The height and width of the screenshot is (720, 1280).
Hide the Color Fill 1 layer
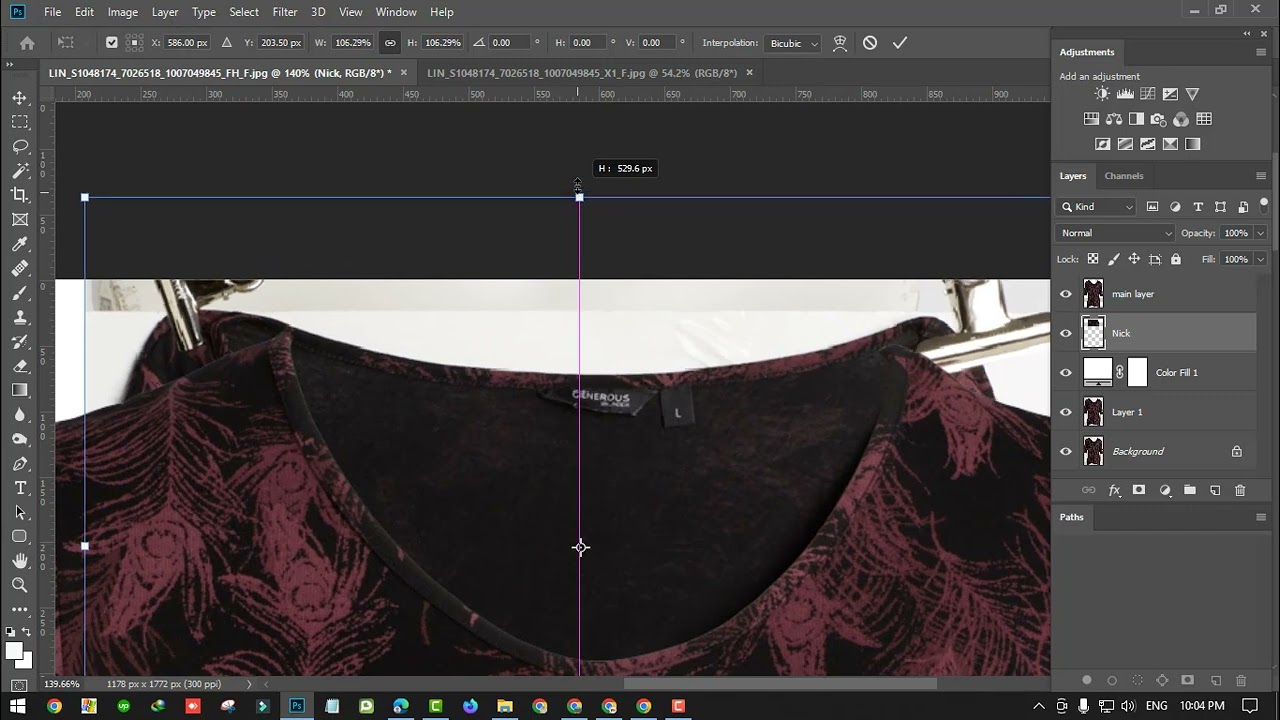point(1066,373)
